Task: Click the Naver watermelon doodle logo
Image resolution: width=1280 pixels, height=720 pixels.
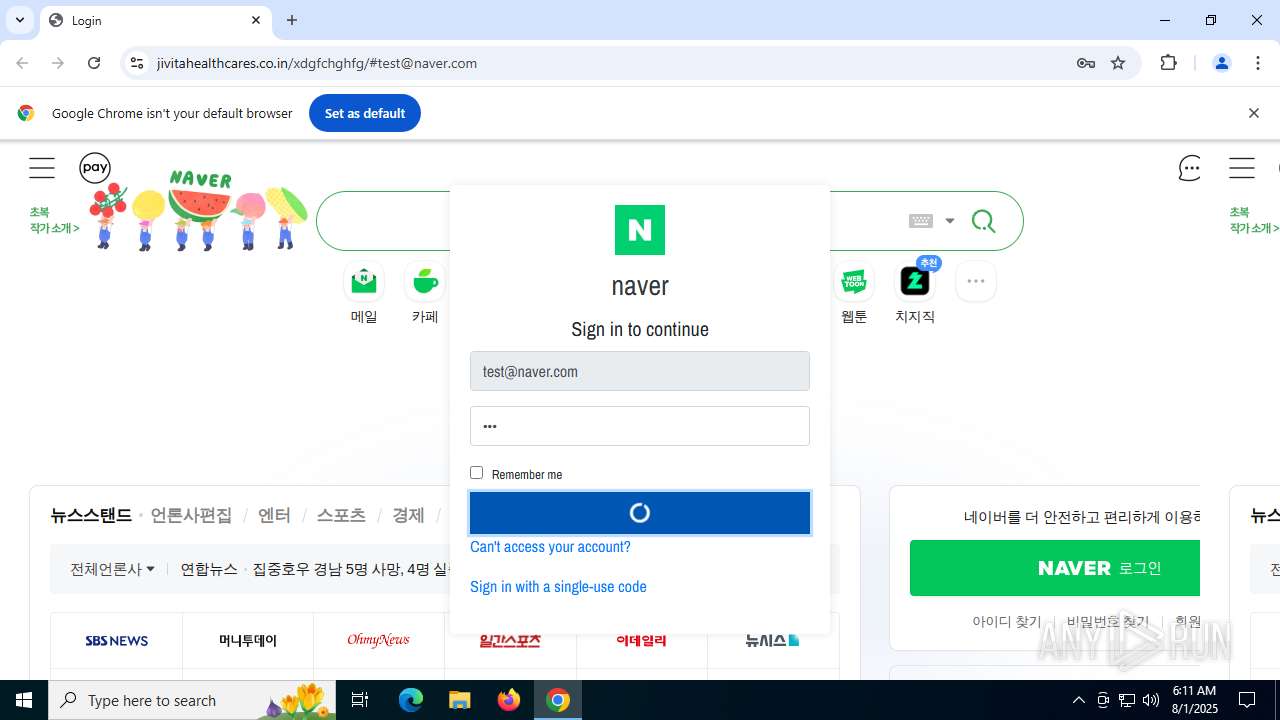Action: click(199, 210)
